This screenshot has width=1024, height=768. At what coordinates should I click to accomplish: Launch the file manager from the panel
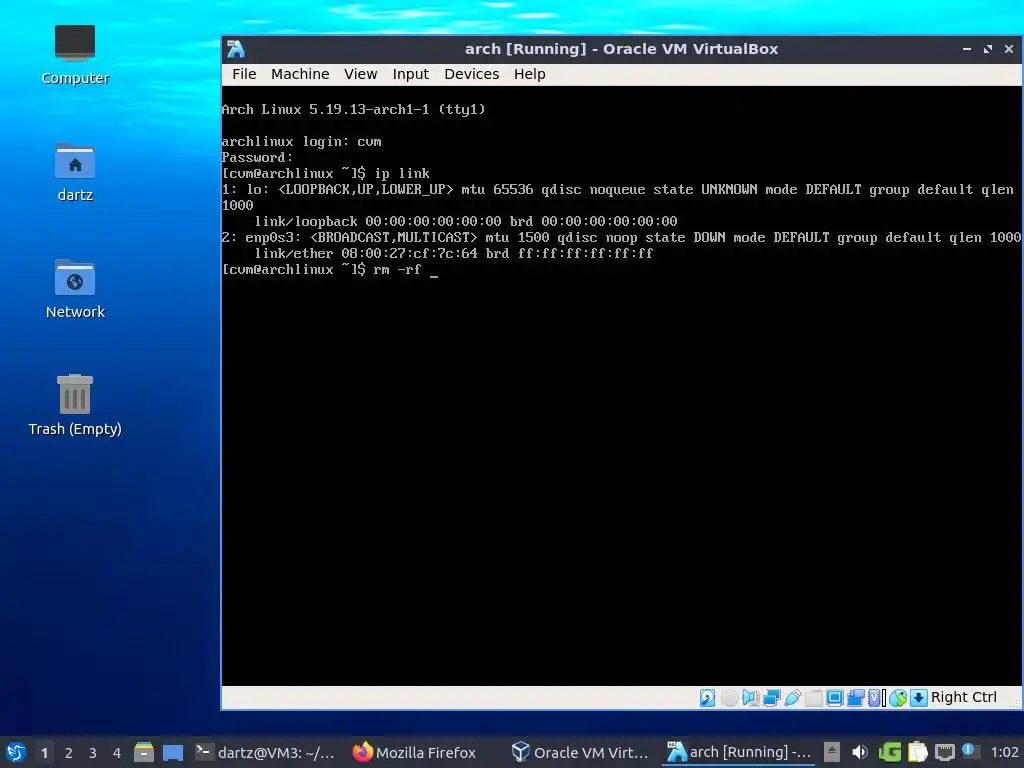144,752
